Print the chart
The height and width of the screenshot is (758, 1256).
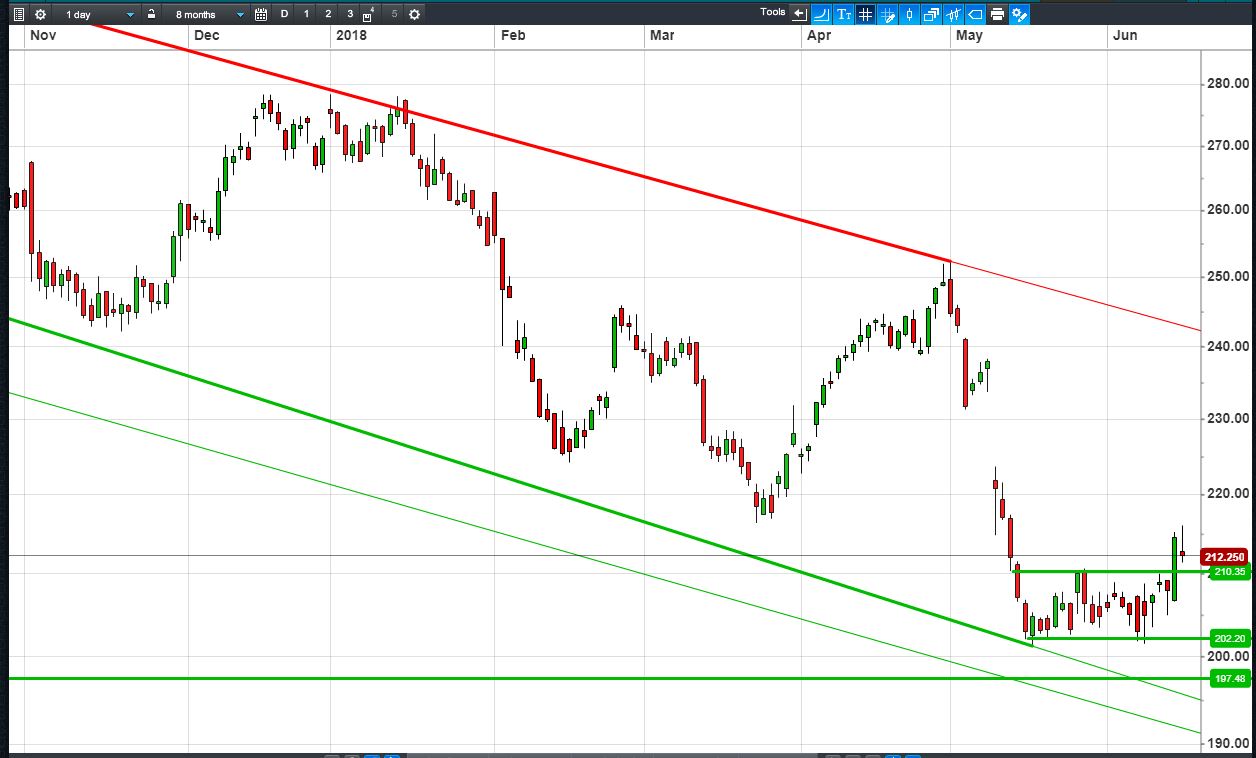(997, 14)
